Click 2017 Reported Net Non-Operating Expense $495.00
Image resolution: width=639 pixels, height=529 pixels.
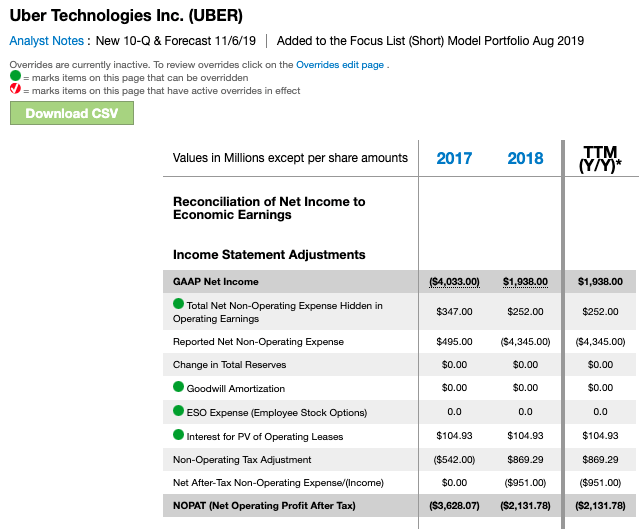[454, 342]
